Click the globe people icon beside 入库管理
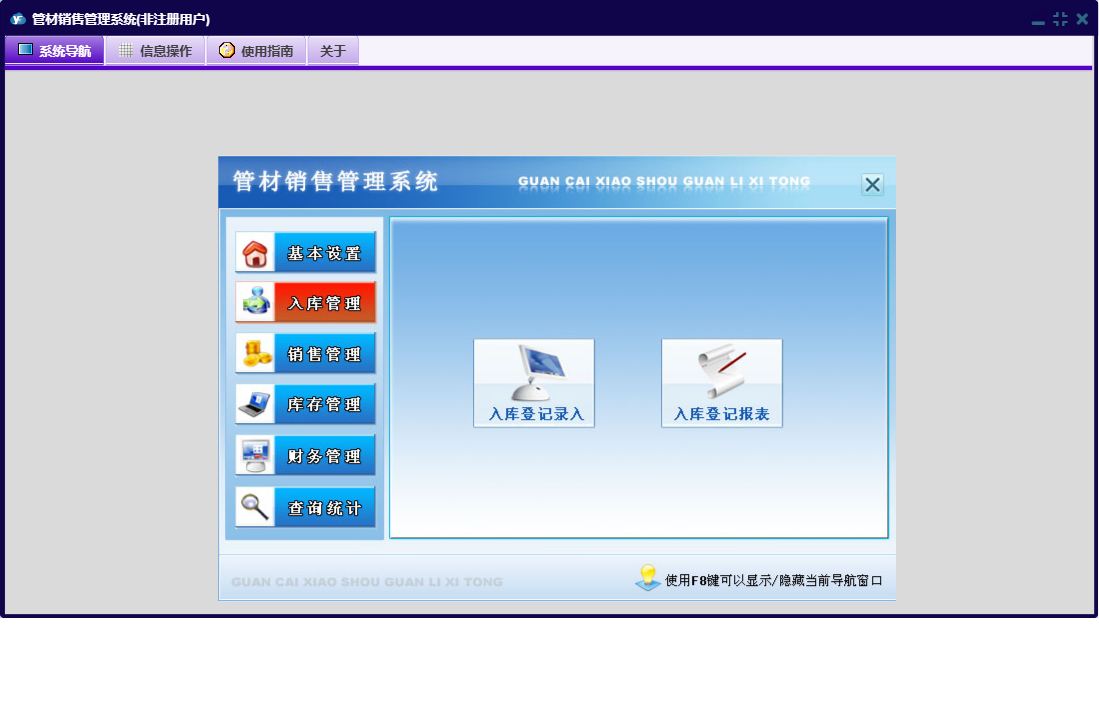Viewport: 1099px width, 723px height. [255, 303]
